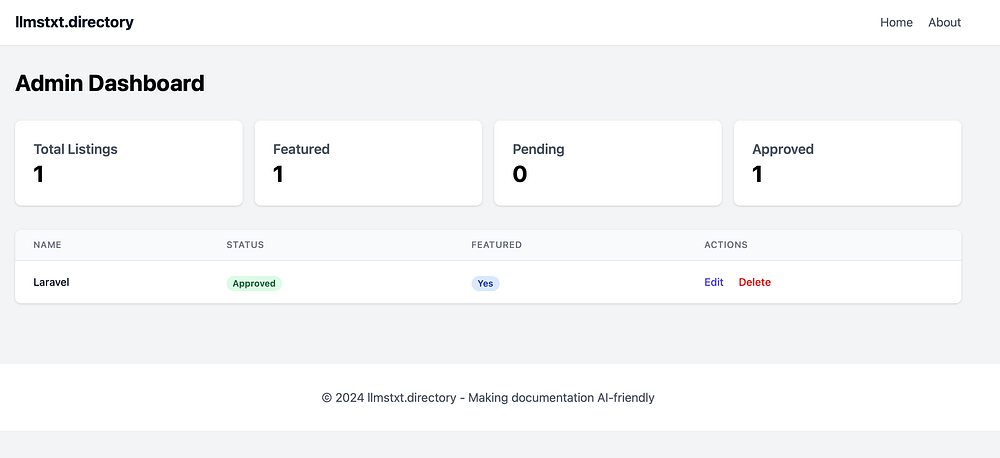Click the Approved stat card label
The height and width of the screenshot is (458, 1000).
(782, 149)
